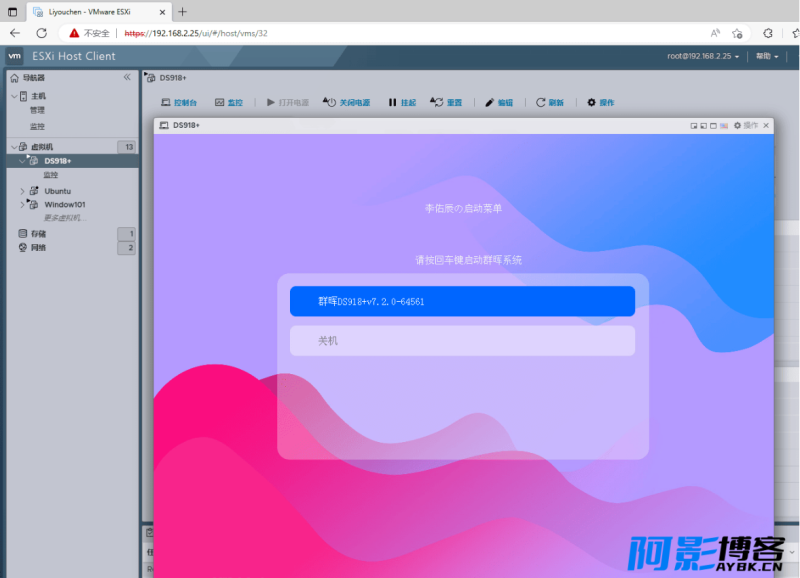Collapse the 虚拟机 tree section
Screen dimensions: 800x578
[x=12, y=147]
